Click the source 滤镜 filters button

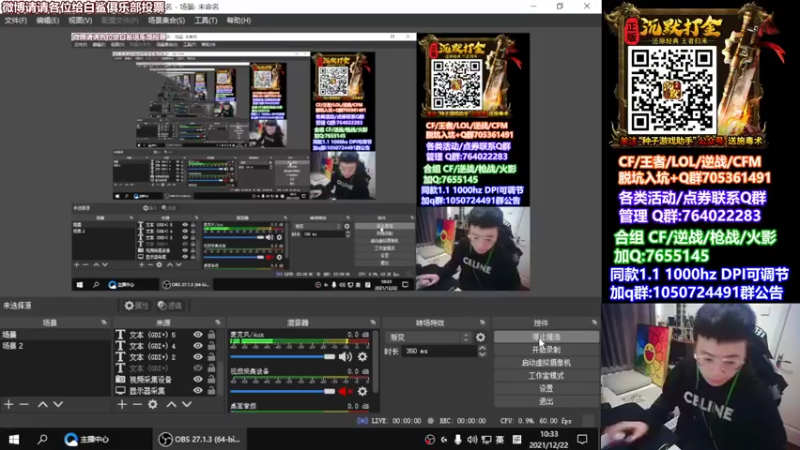[170, 306]
